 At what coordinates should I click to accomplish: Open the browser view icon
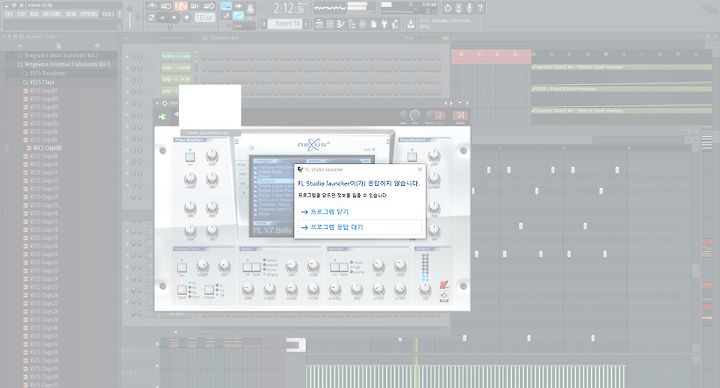pos(351,24)
